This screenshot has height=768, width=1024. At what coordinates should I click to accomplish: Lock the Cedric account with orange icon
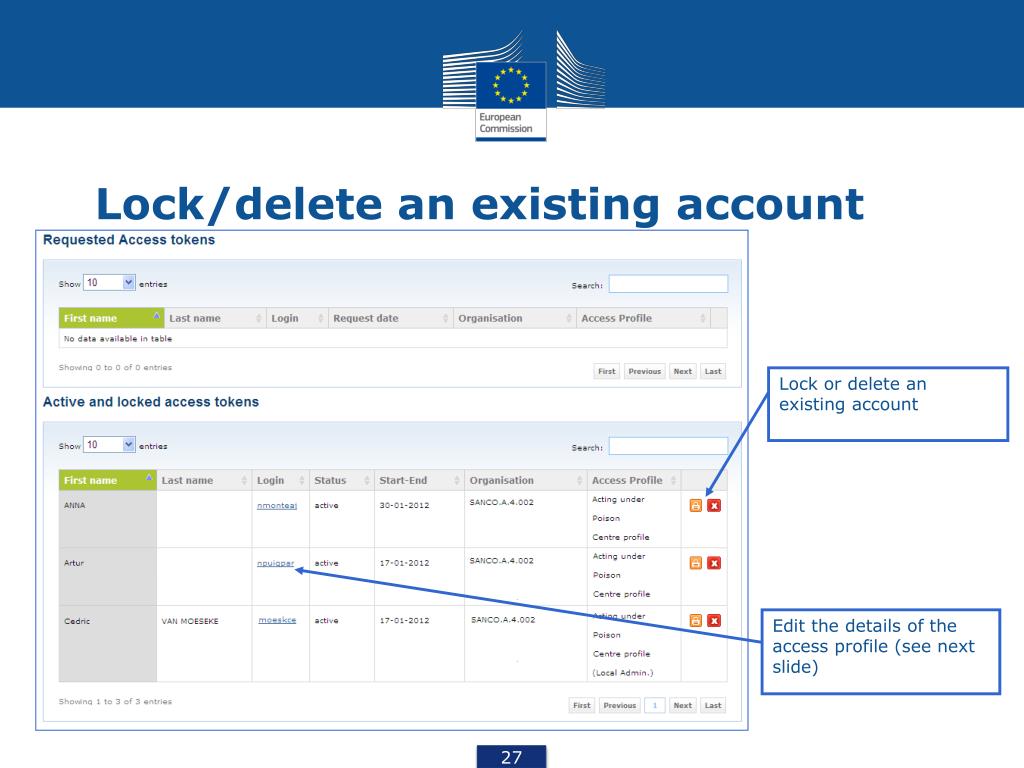click(x=696, y=620)
